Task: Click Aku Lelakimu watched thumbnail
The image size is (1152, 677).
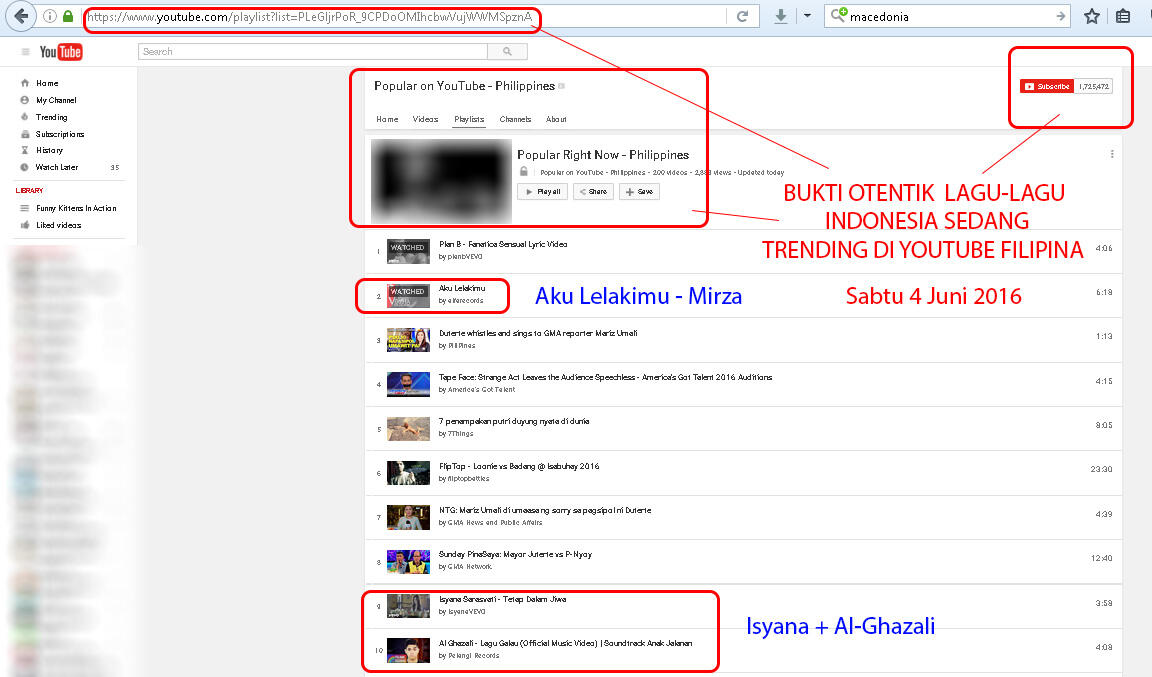Action: click(408, 295)
